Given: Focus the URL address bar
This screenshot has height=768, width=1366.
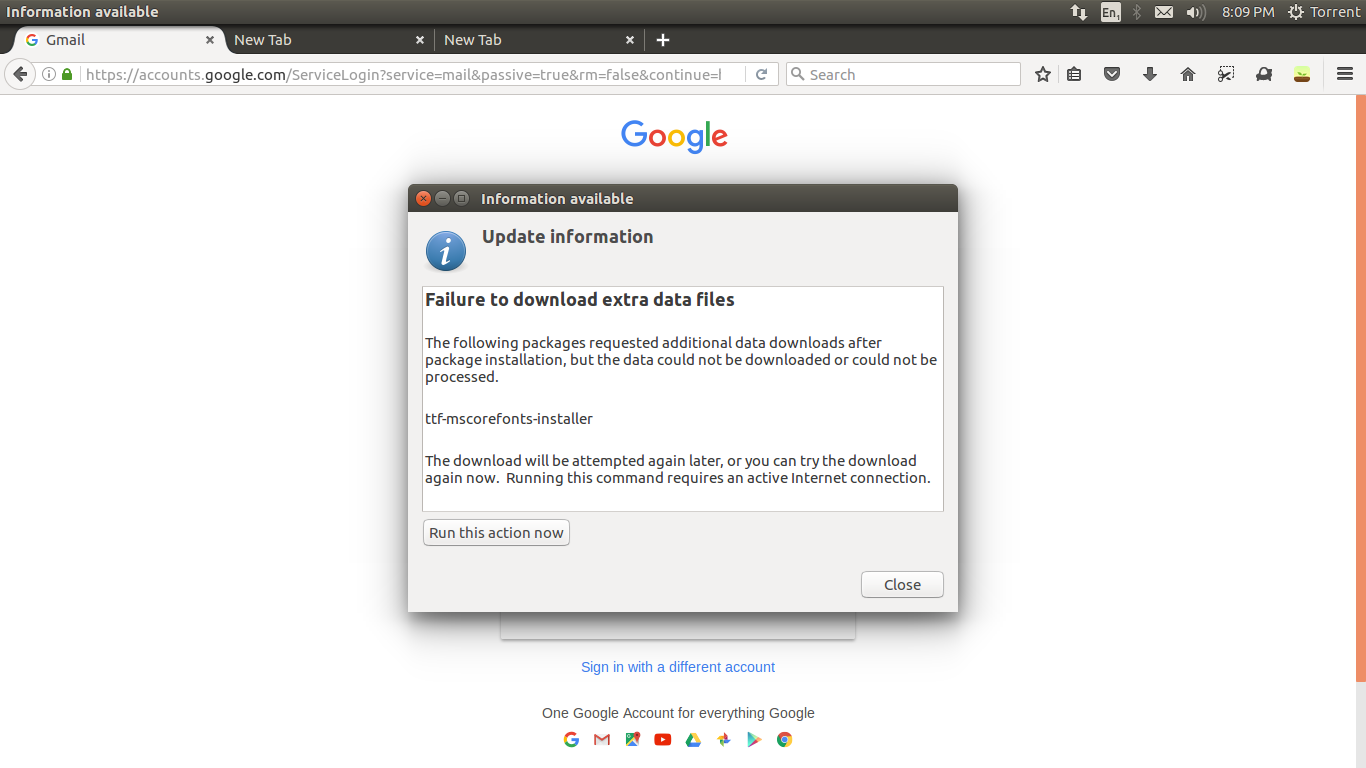Looking at the screenshot, I should (402, 75).
